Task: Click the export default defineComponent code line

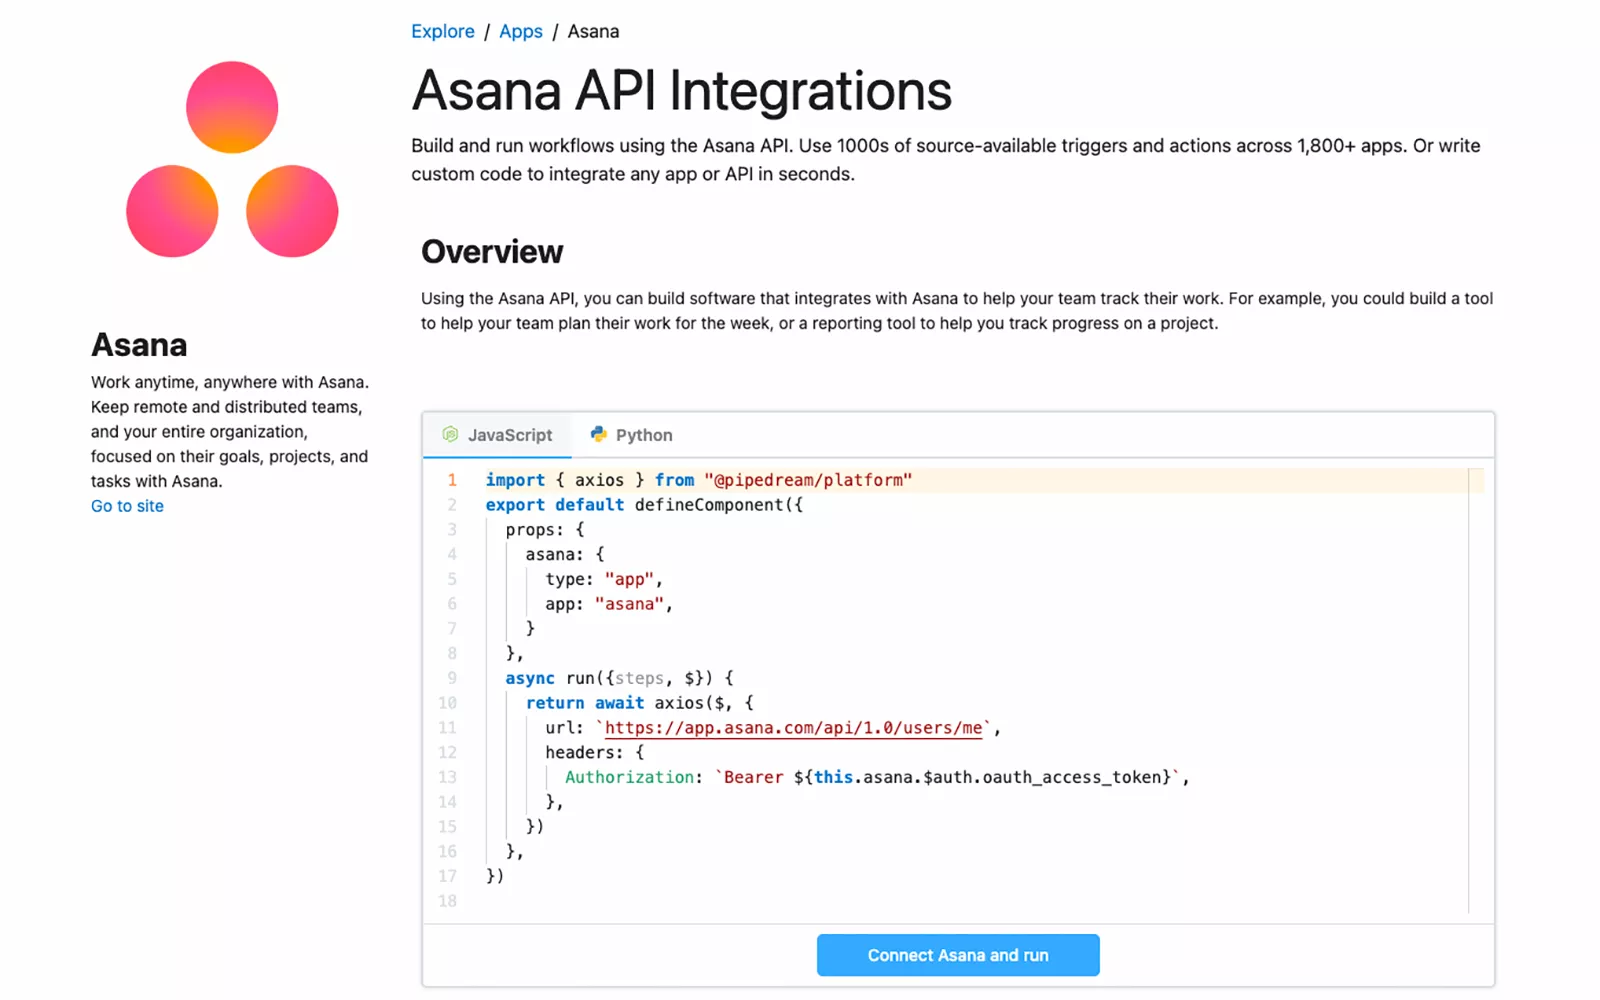Action: [x=644, y=505]
